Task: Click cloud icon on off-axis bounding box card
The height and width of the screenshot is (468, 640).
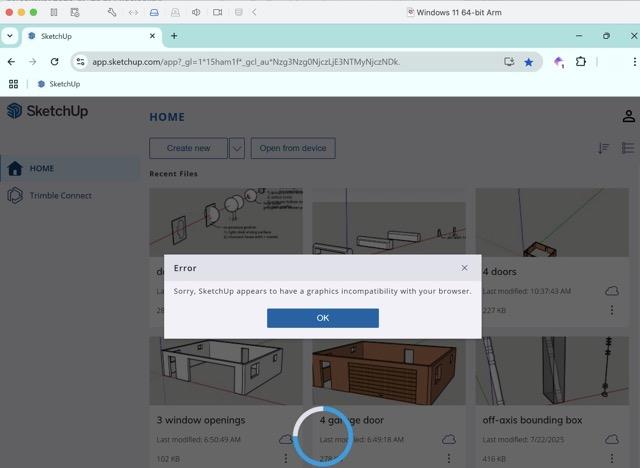Action: [612, 439]
